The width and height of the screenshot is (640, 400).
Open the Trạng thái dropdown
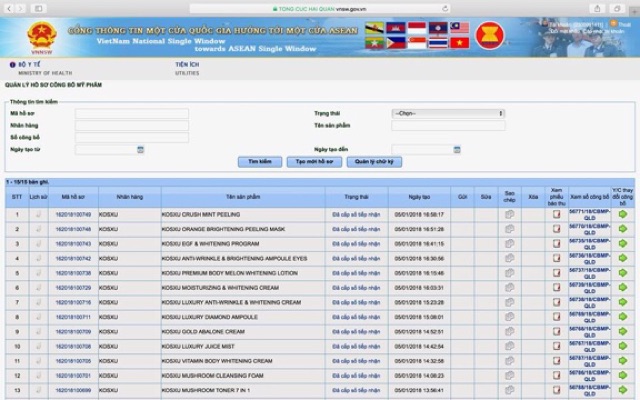click(448, 113)
